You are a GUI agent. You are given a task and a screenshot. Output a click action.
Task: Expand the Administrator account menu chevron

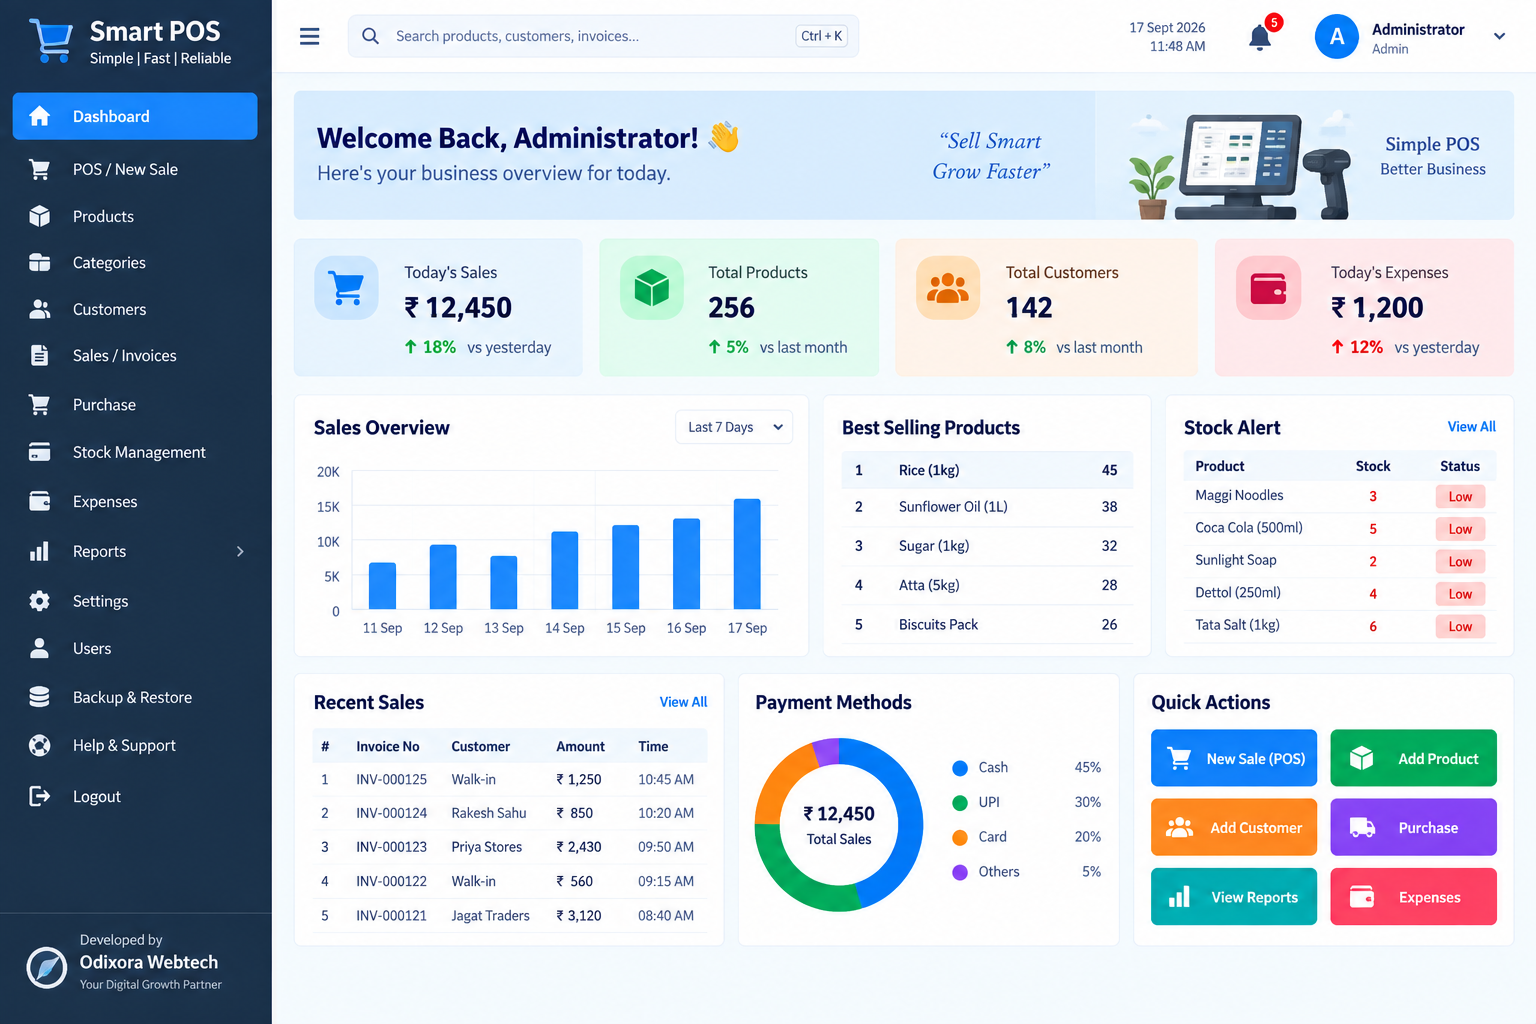click(x=1499, y=37)
